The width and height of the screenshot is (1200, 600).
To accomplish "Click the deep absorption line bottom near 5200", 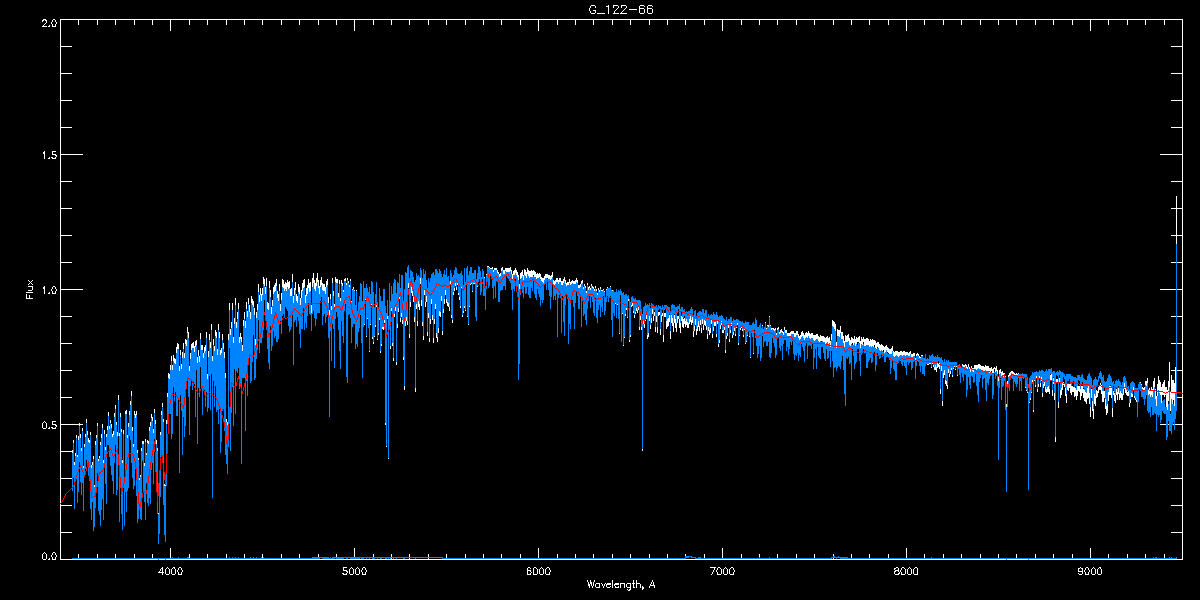I will pyautogui.click(x=388, y=456).
